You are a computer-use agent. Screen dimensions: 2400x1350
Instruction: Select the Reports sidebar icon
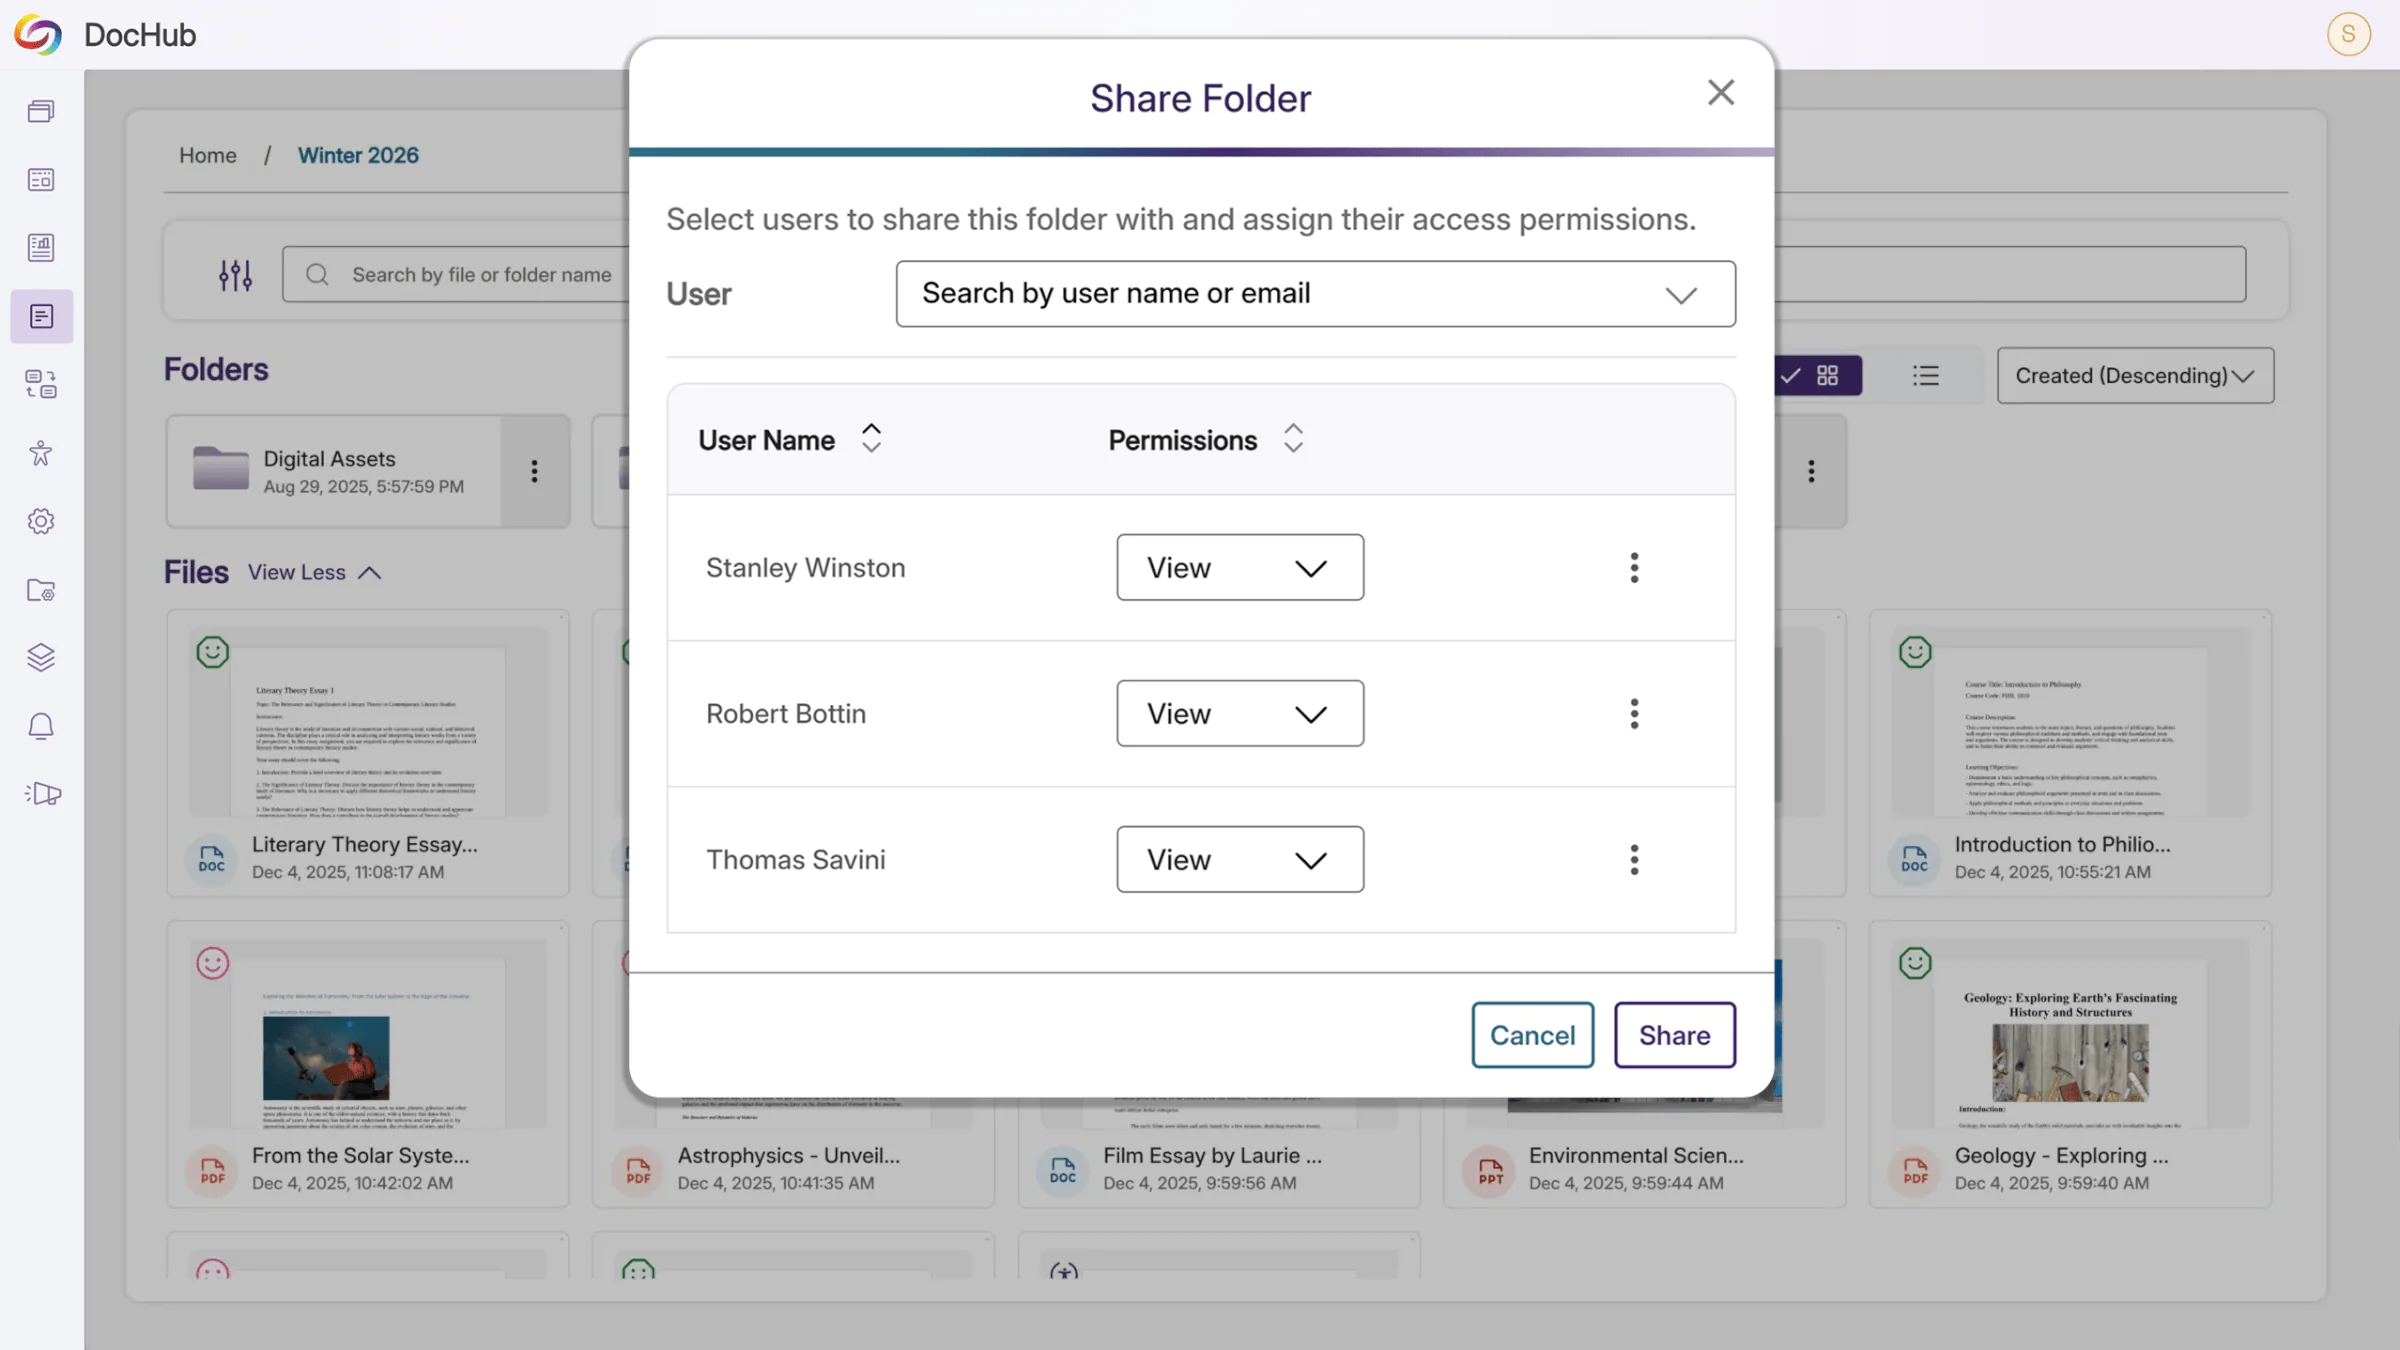41,248
